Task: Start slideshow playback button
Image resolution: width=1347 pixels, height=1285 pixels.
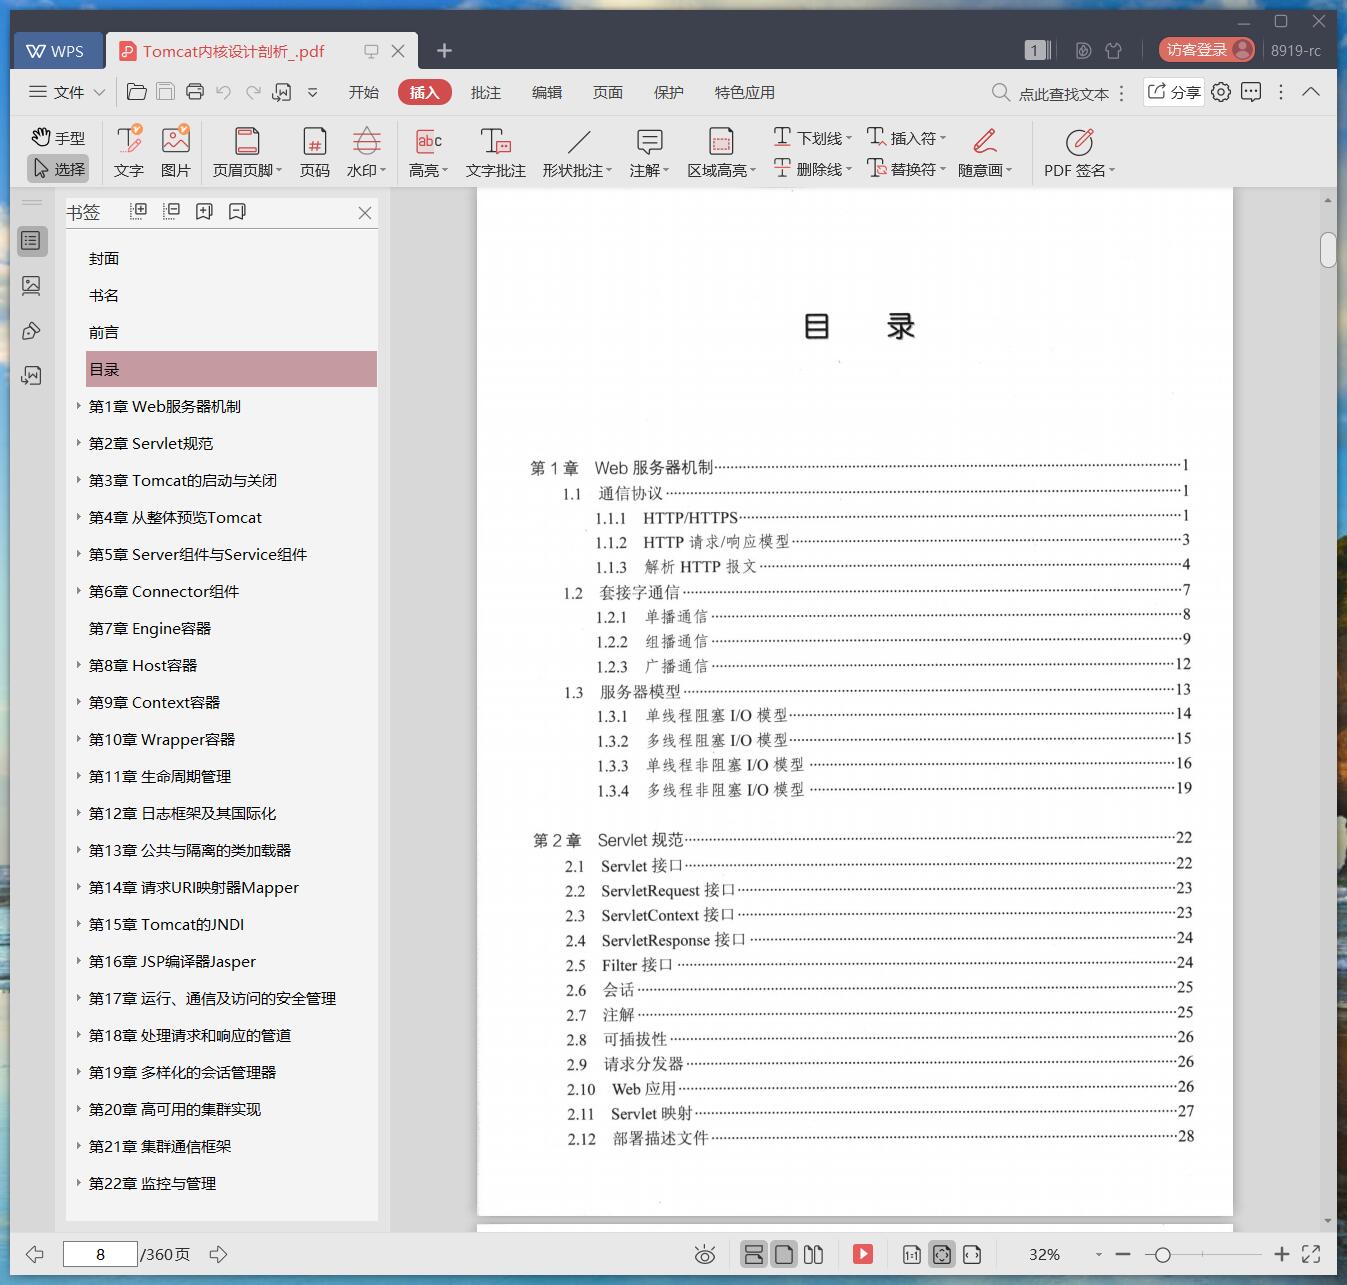Action: tap(863, 1254)
